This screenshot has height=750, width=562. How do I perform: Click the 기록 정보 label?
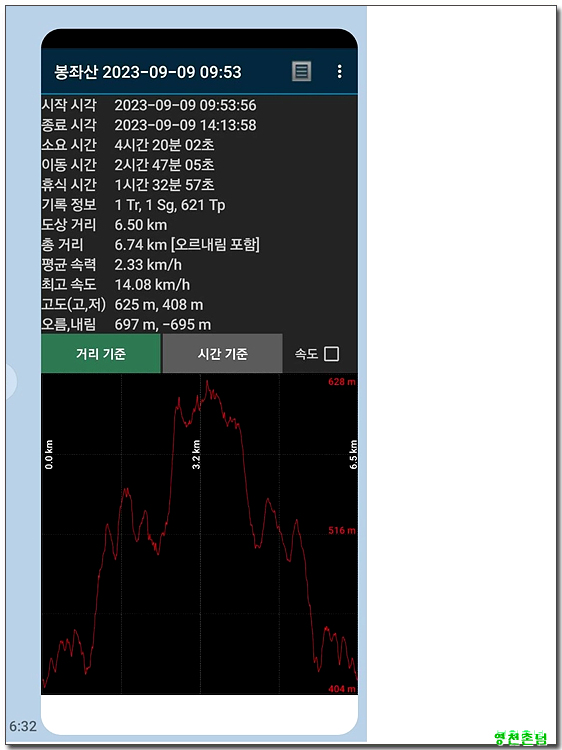69,205
